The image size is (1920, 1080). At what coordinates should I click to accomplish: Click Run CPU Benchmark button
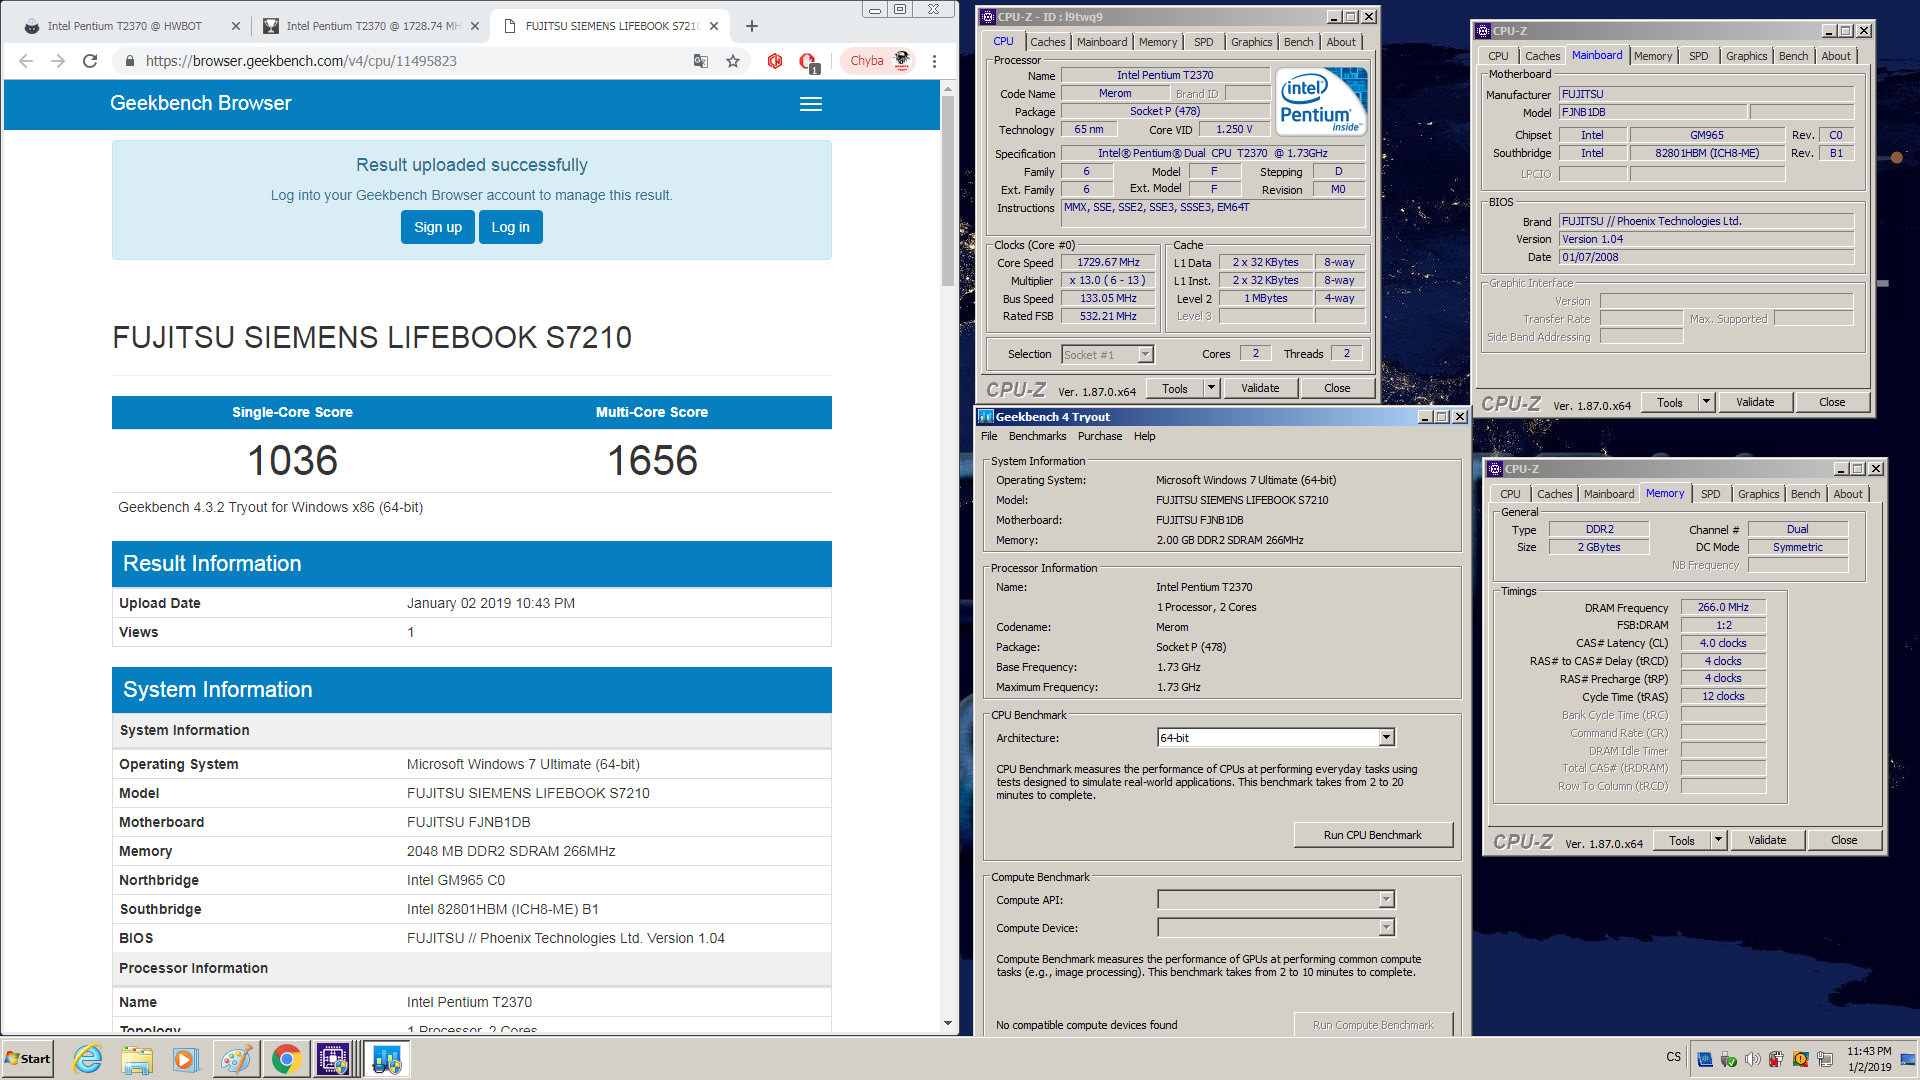click(1373, 835)
